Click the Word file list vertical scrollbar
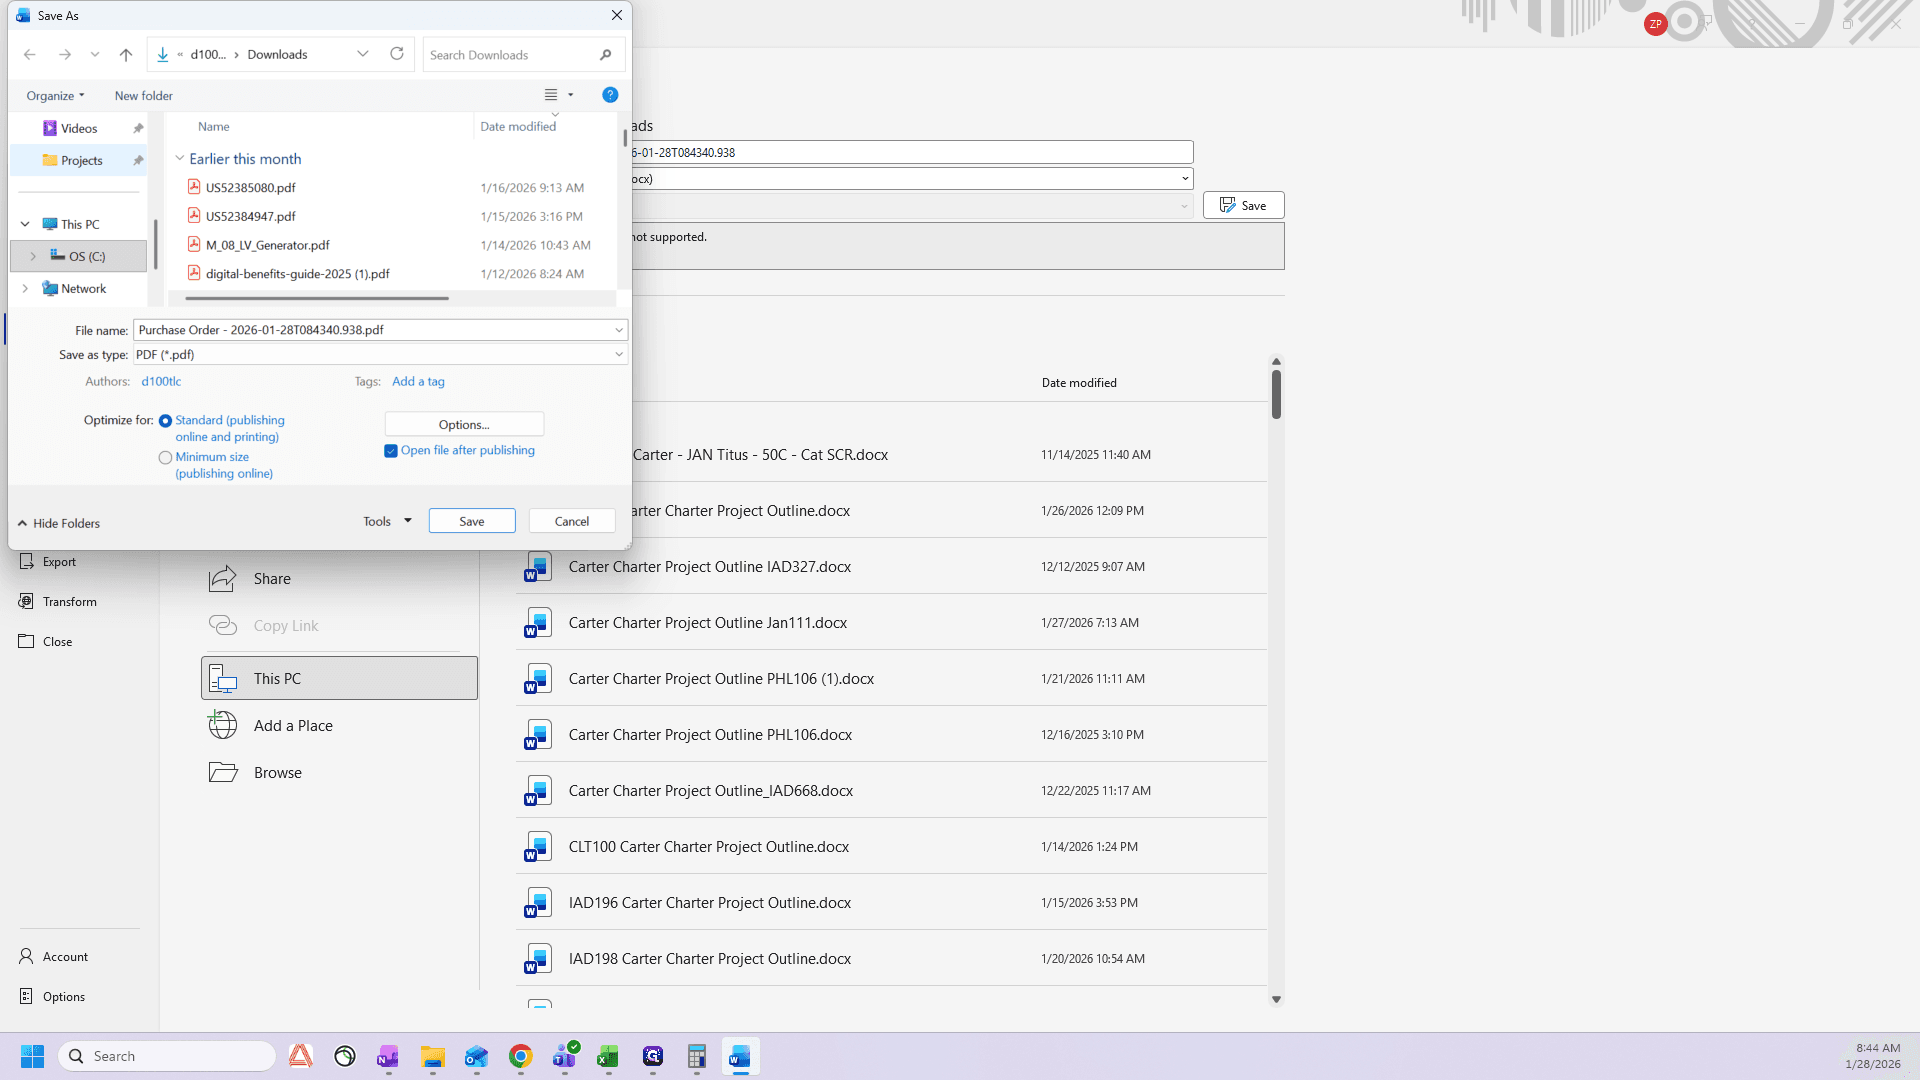Image resolution: width=1920 pixels, height=1080 pixels. point(1276,394)
